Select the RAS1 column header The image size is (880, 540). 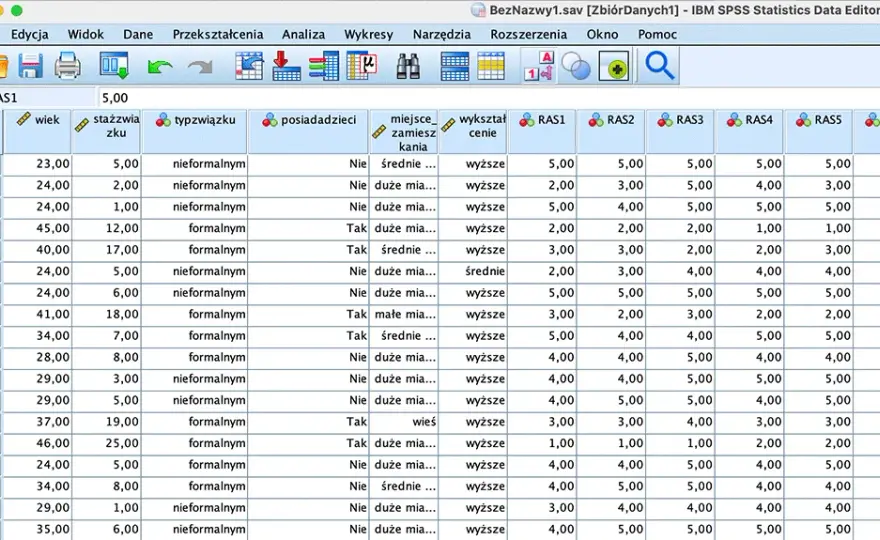pyautogui.click(x=542, y=131)
